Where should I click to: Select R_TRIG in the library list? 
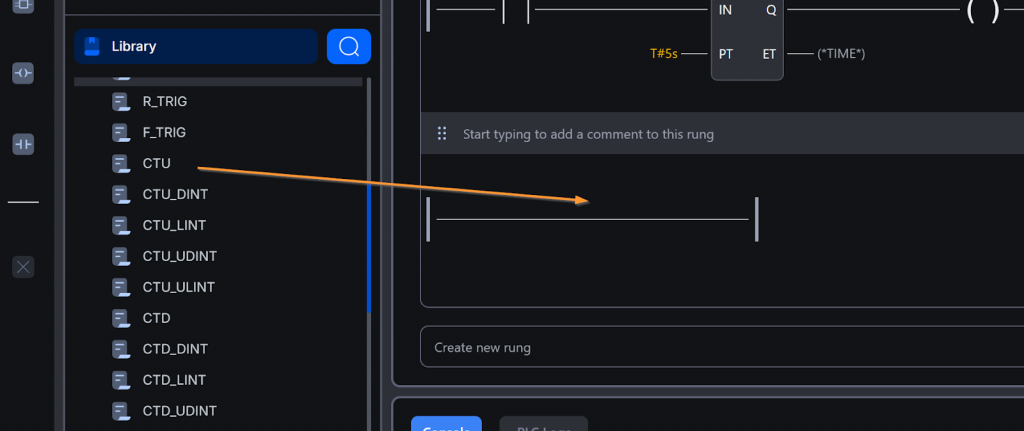click(164, 101)
